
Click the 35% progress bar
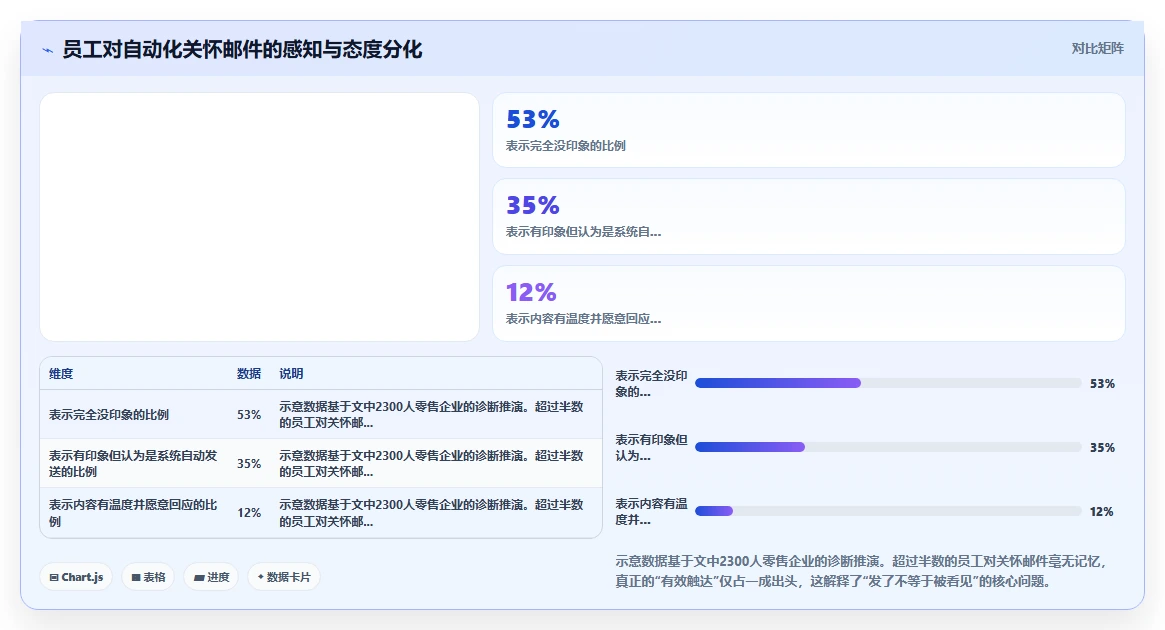(888, 447)
